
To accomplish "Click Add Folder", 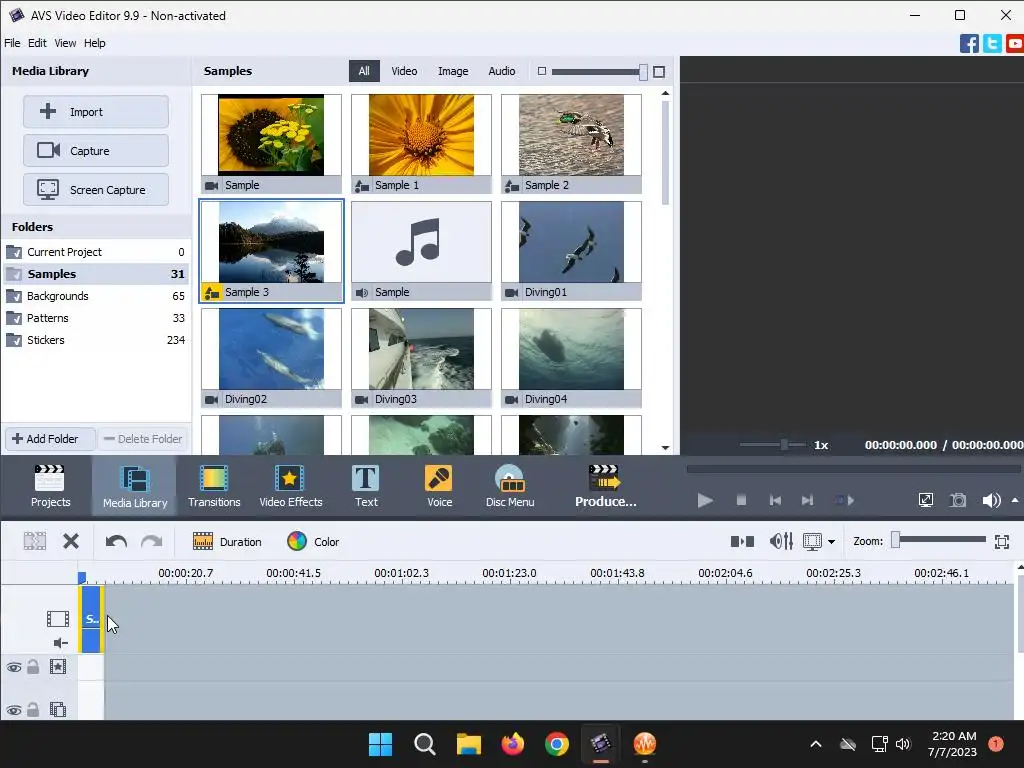I will (50, 439).
